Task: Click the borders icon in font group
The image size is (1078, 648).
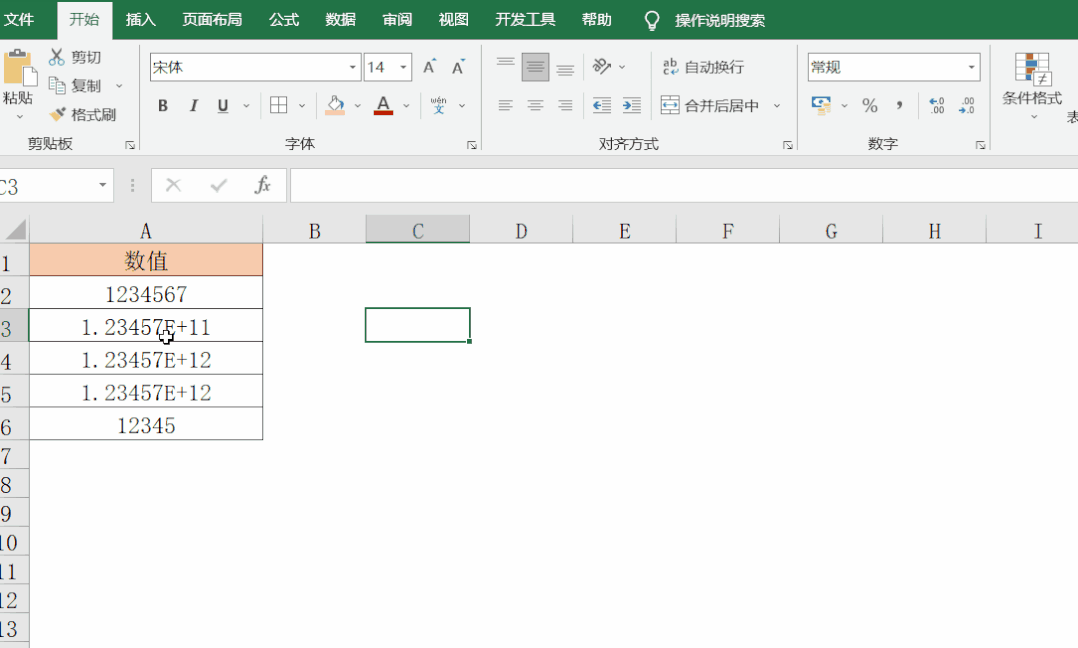Action: point(279,106)
